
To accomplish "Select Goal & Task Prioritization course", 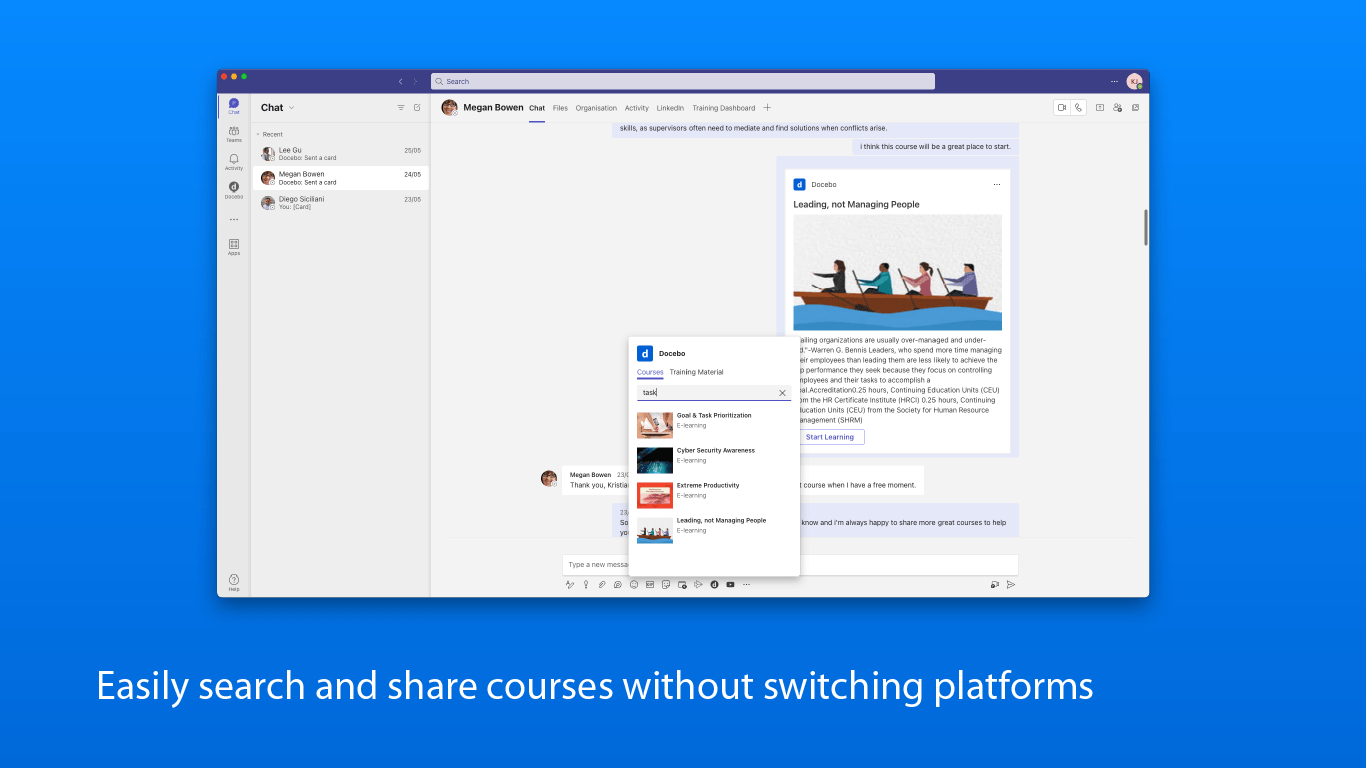I will pyautogui.click(x=714, y=425).
